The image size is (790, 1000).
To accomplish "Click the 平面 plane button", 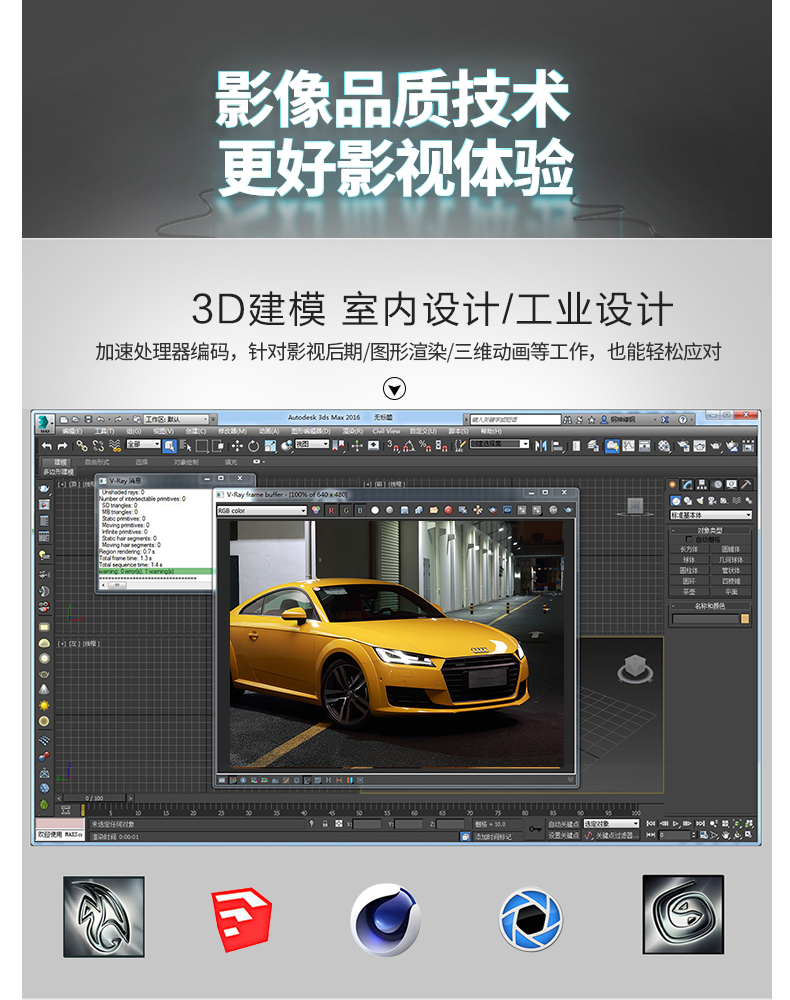I will (x=731, y=592).
